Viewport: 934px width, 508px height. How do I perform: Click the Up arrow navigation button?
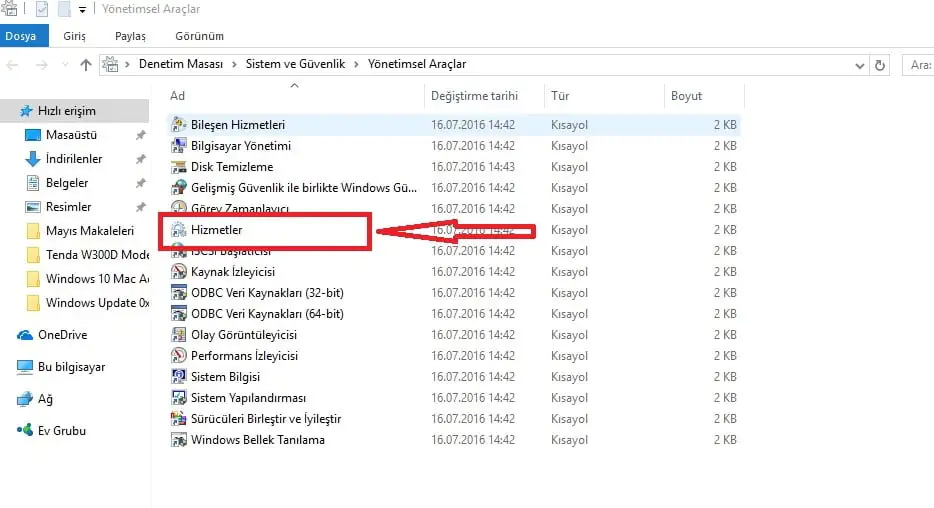[x=86, y=65]
